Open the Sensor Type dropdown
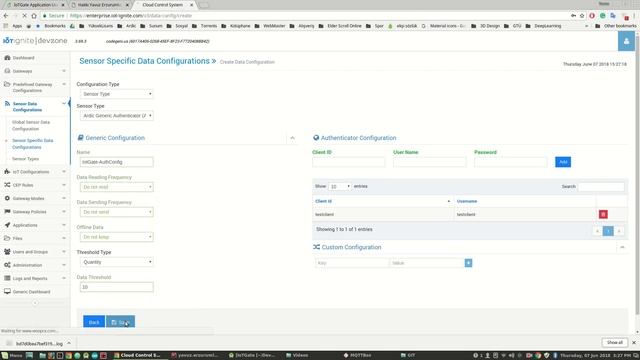 click(117, 116)
